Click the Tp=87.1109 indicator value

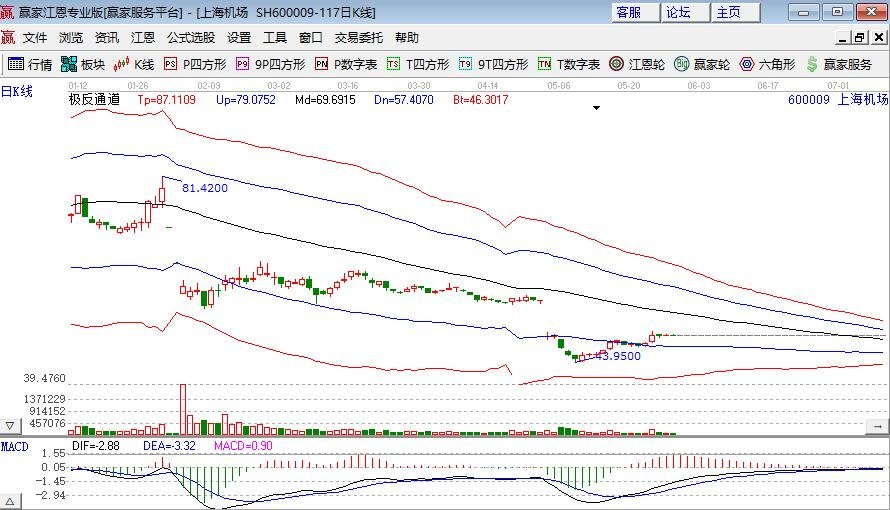(166, 100)
